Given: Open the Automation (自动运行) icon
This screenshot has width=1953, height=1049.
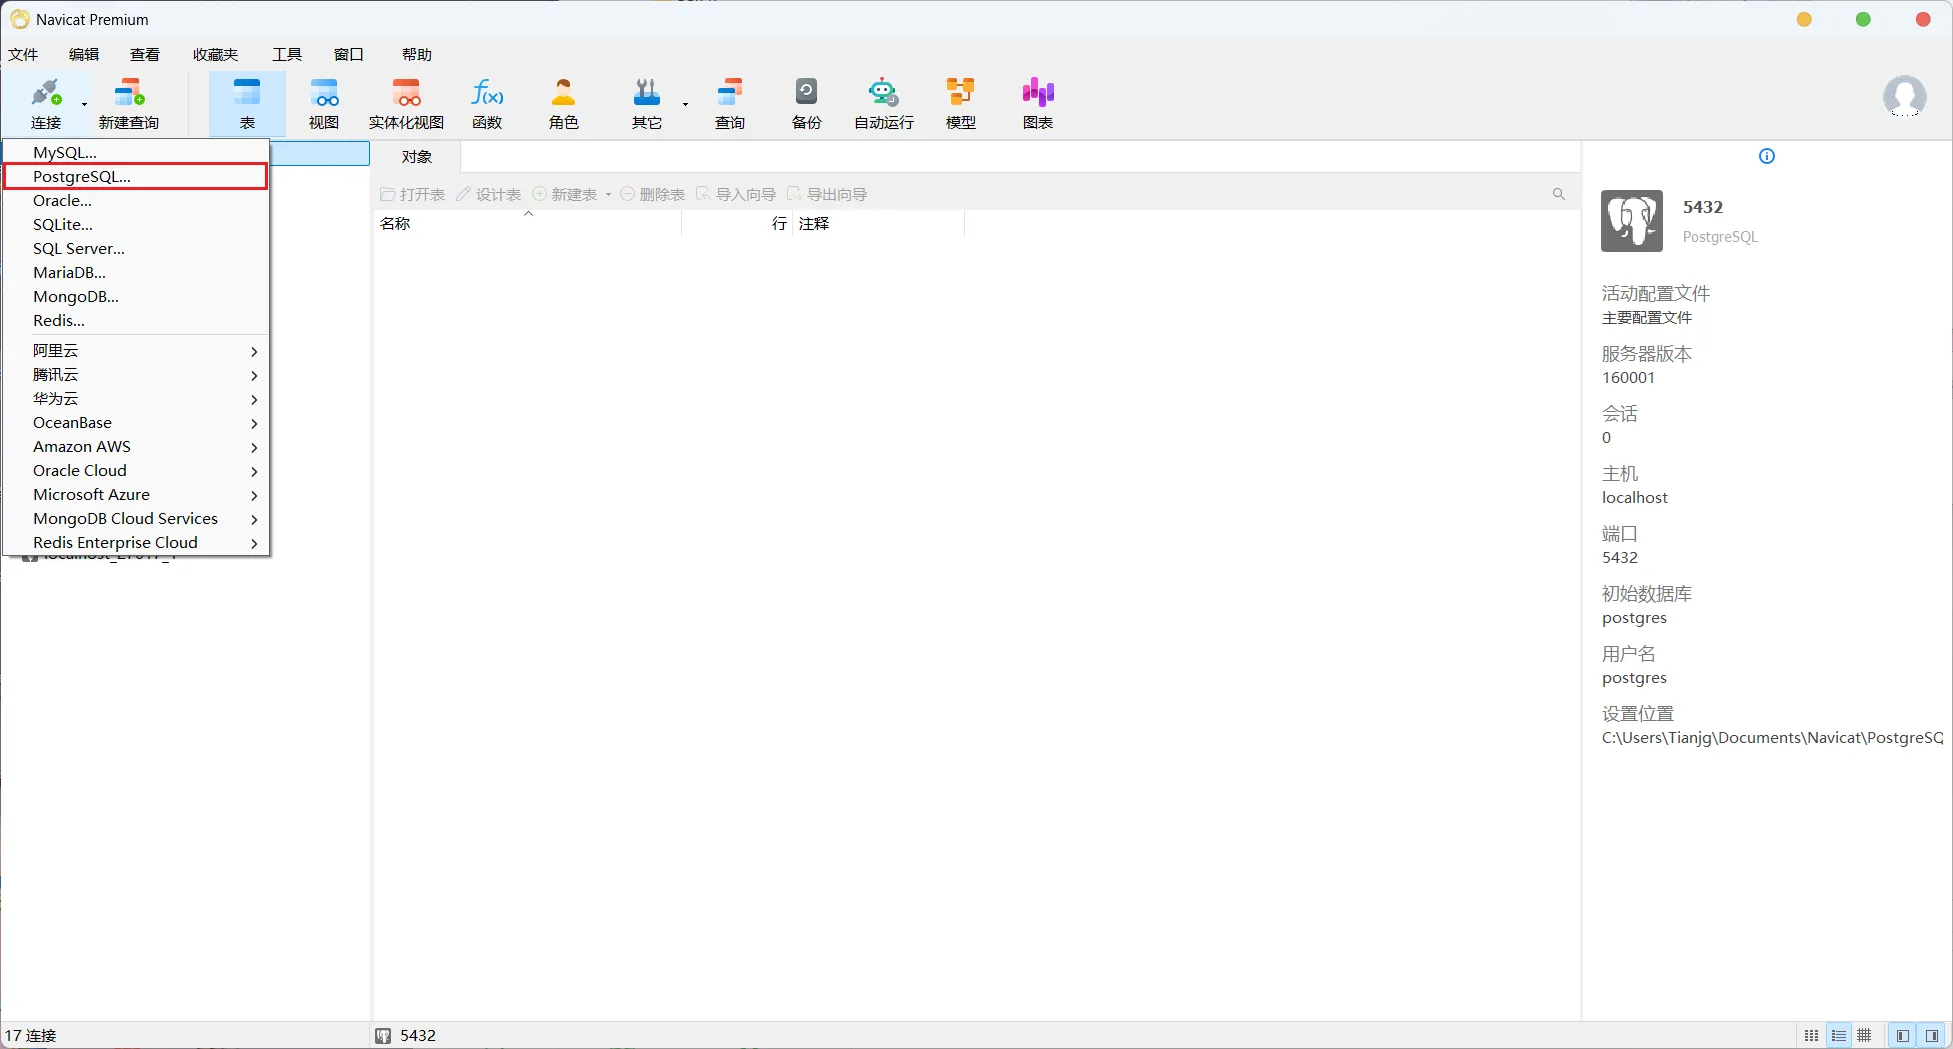Looking at the screenshot, I should 883,104.
